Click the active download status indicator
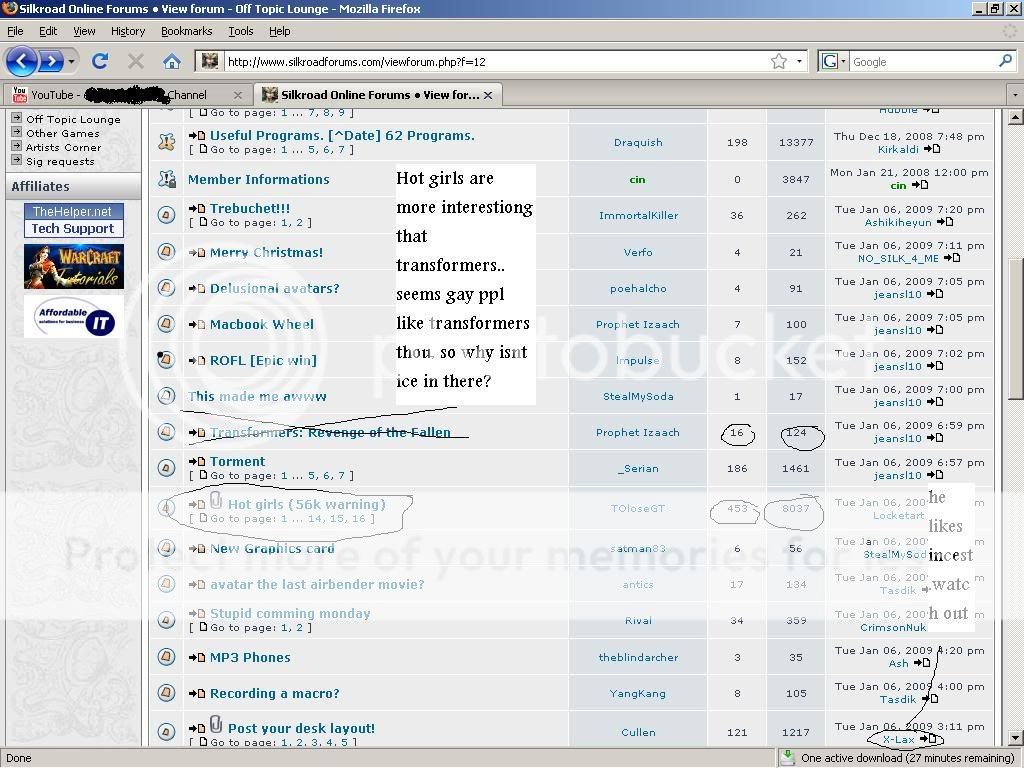 (898, 758)
